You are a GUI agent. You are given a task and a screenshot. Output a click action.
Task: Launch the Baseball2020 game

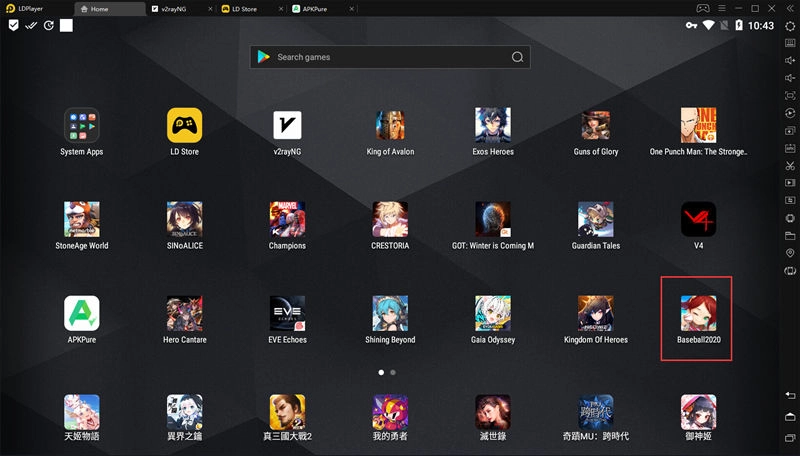point(697,314)
